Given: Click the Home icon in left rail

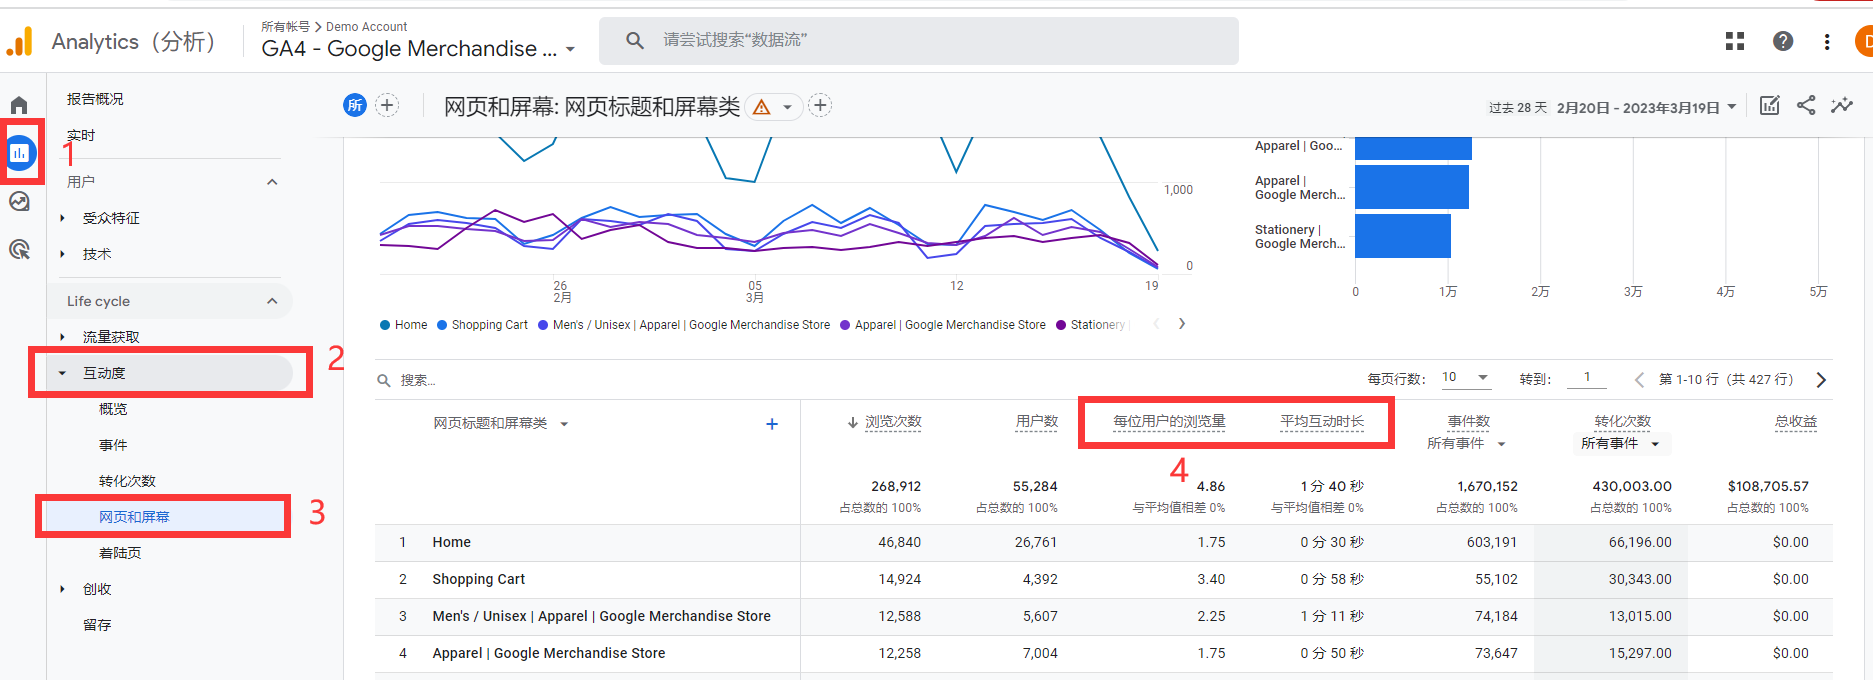Looking at the screenshot, I should click(19, 105).
